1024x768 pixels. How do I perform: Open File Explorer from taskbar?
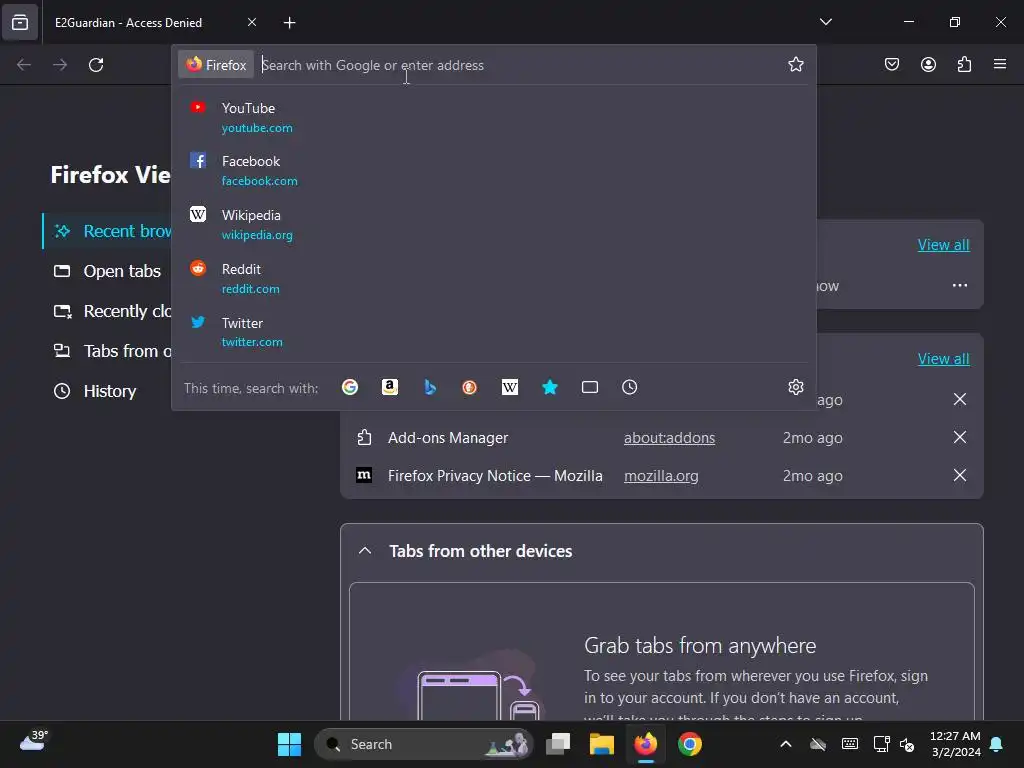[x=601, y=744]
